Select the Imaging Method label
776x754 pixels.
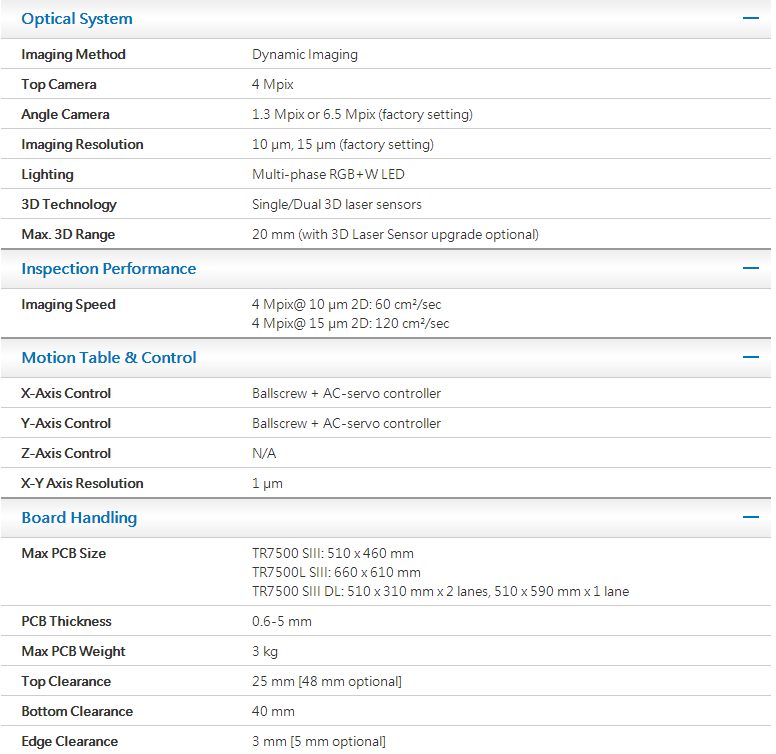pyautogui.click(x=73, y=54)
